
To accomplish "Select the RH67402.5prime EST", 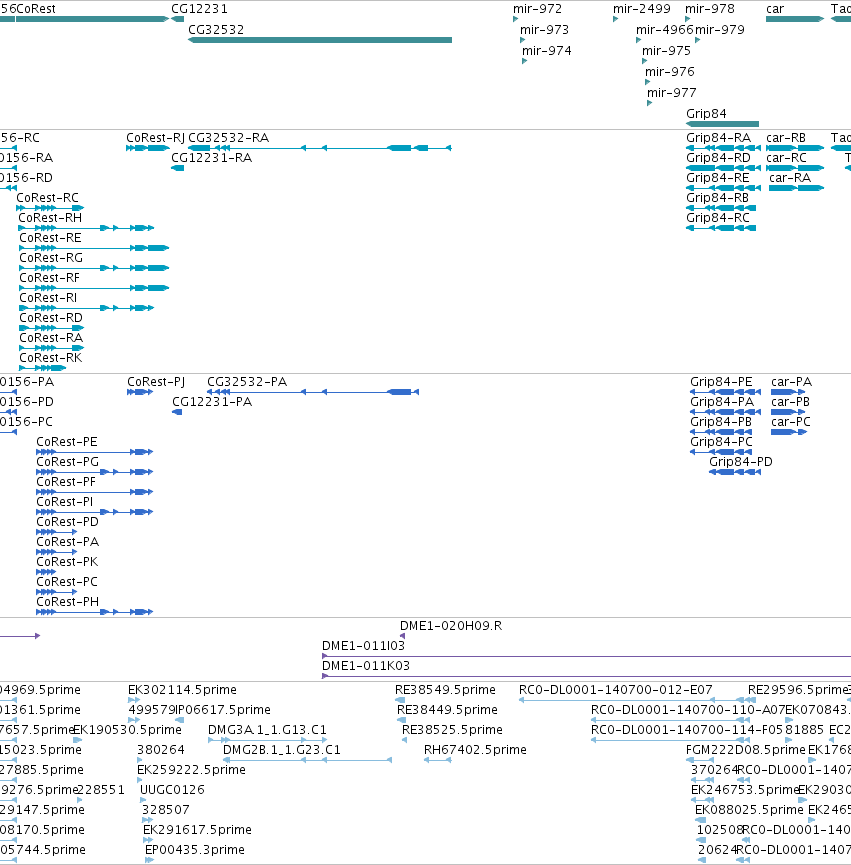I will pyautogui.click(x=437, y=760).
